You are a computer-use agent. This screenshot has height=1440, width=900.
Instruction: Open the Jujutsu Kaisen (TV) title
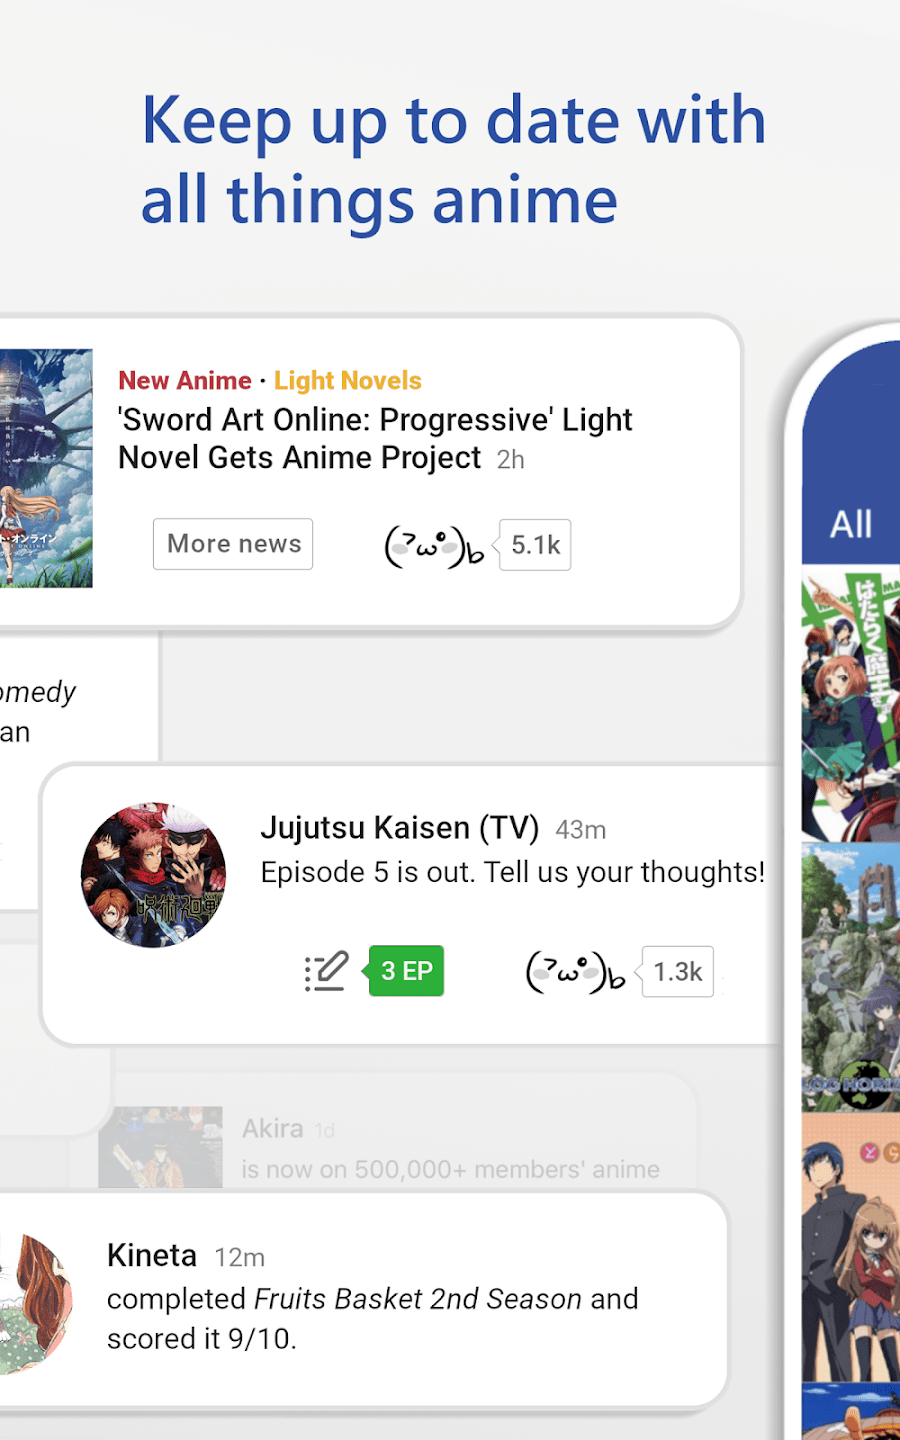click(x=399, y=828)
